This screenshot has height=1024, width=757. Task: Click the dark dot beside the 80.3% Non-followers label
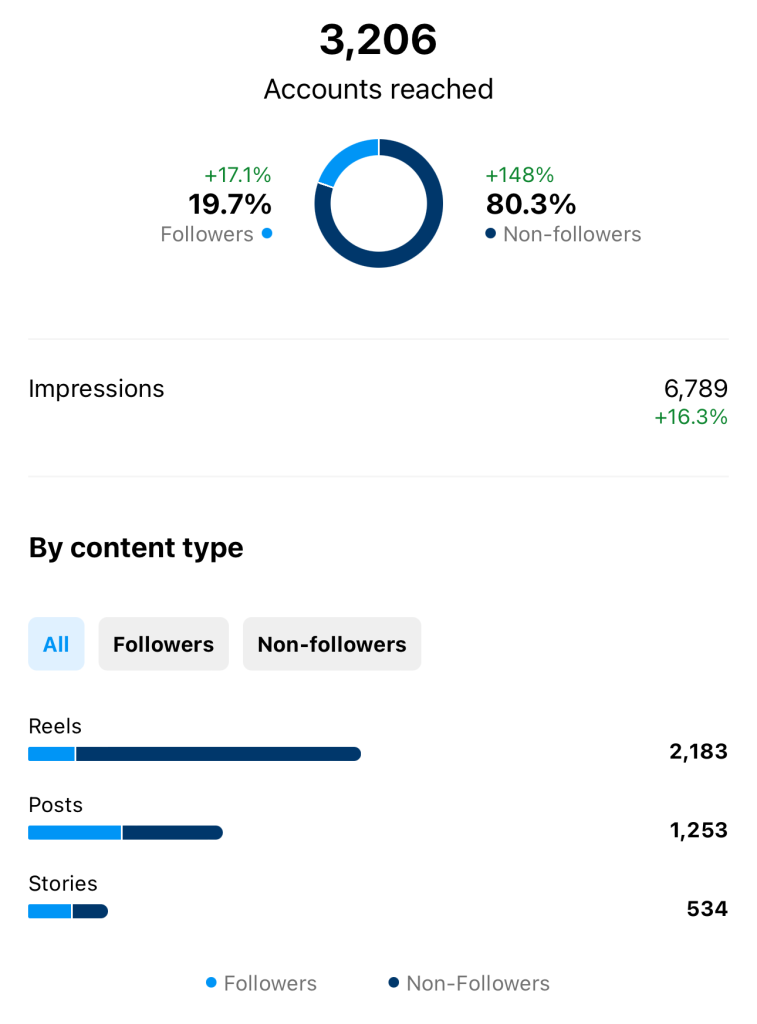(490, 234)
